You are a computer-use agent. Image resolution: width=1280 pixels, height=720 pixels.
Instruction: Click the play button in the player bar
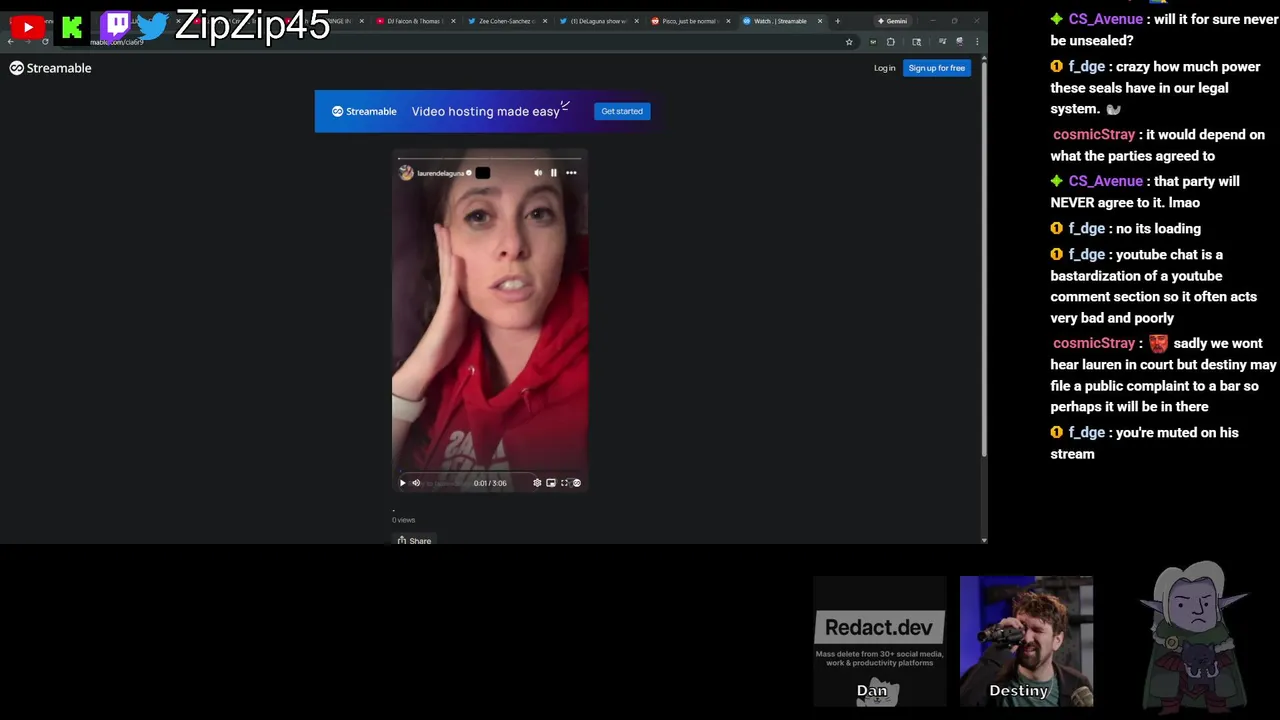tap(403, 483)
